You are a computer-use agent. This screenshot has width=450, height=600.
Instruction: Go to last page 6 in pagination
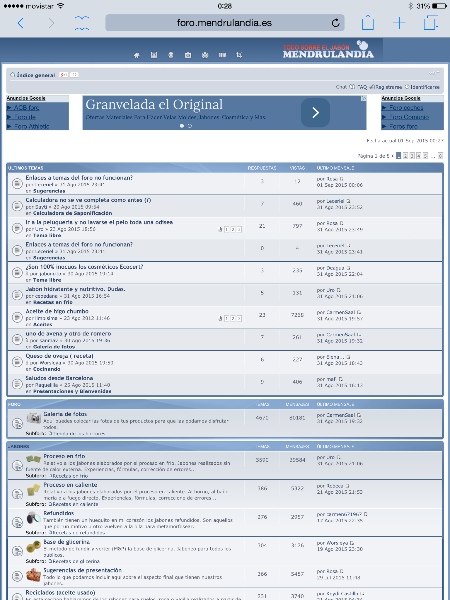pyautogui.click(x=440, y=156)
